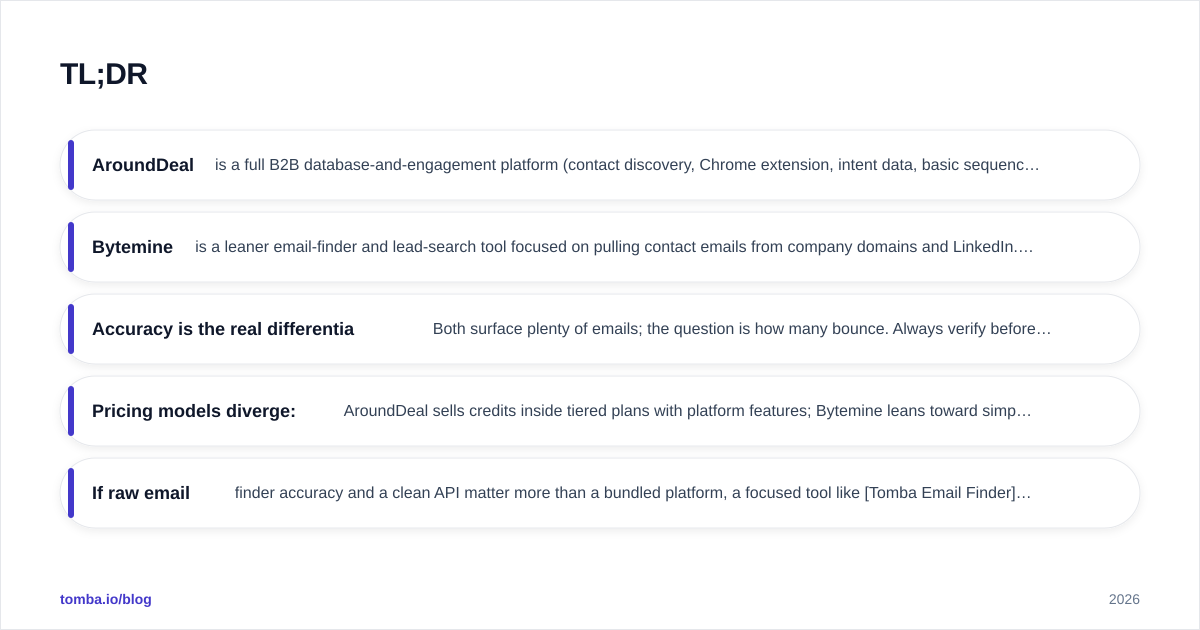Click the AroundDeal sells credits description
This screenshot has width=1200, height=630.
tap(687, 411)
